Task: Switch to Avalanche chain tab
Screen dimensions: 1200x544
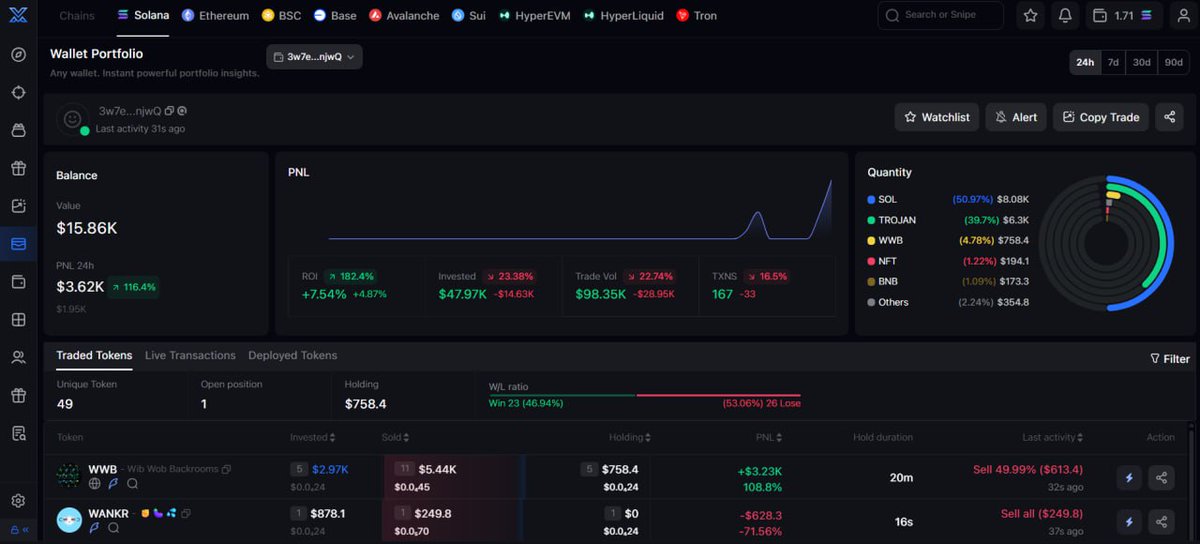Action: [404, 16]
